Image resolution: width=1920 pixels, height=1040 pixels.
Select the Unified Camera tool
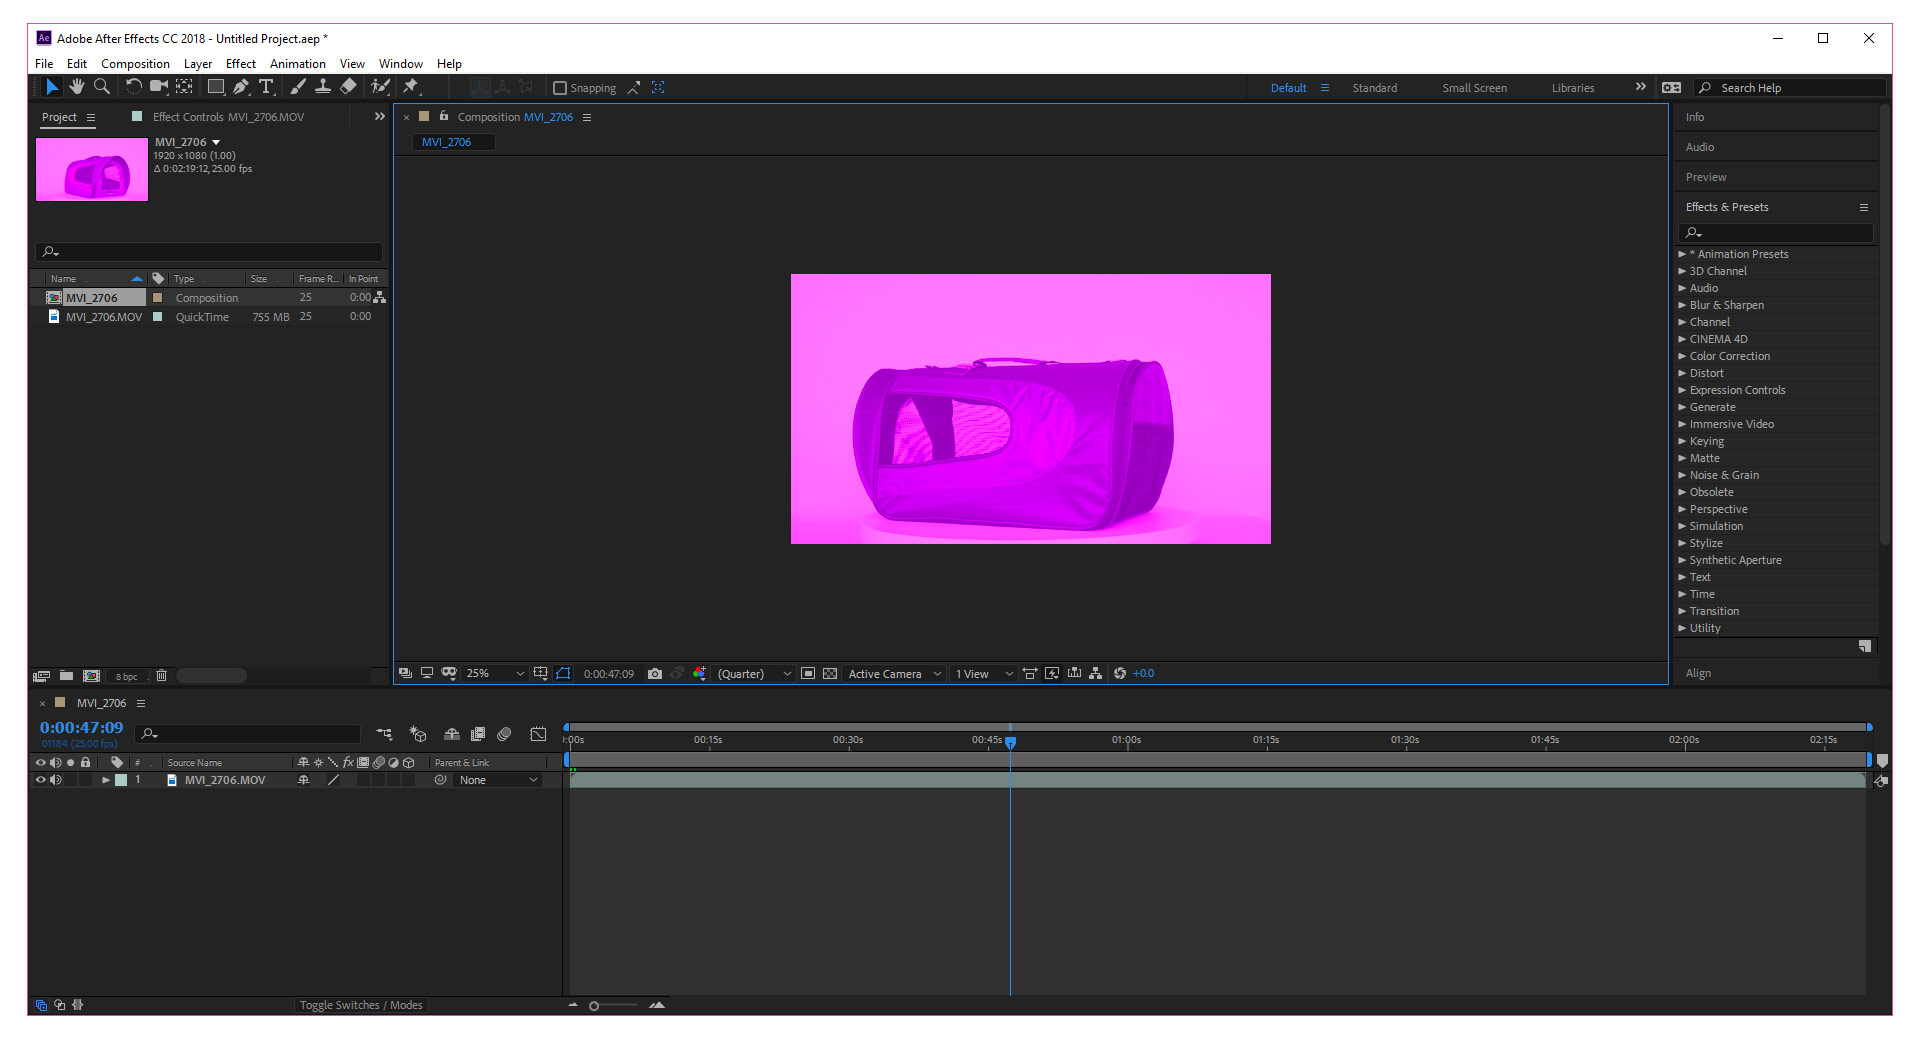[x=158, y=87]
